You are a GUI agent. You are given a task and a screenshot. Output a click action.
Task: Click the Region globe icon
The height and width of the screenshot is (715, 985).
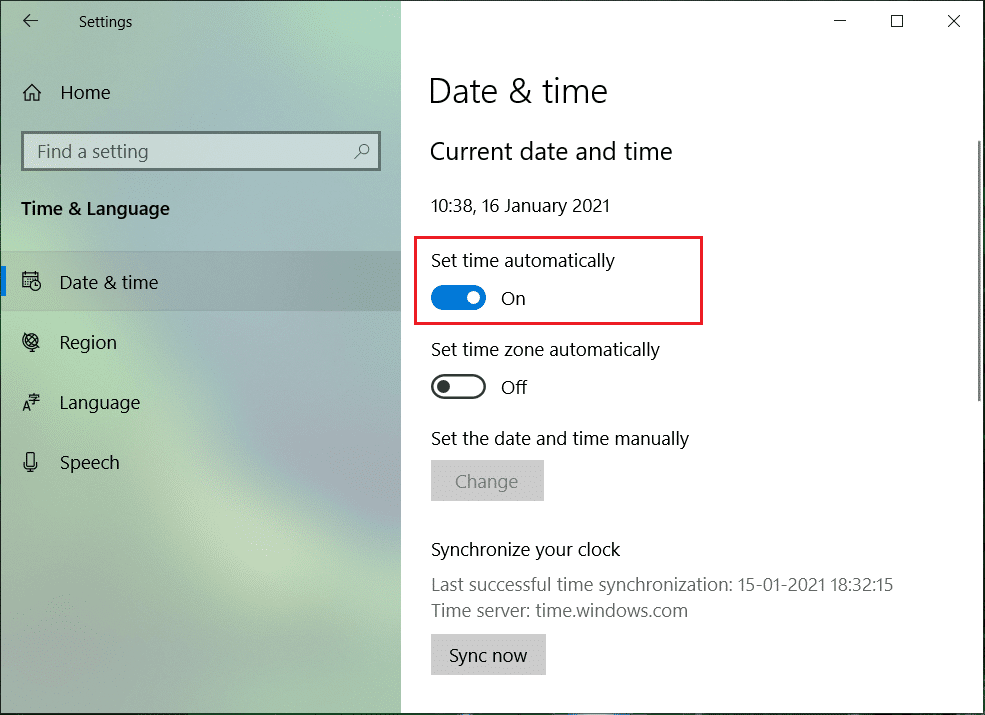click(31, 343)
